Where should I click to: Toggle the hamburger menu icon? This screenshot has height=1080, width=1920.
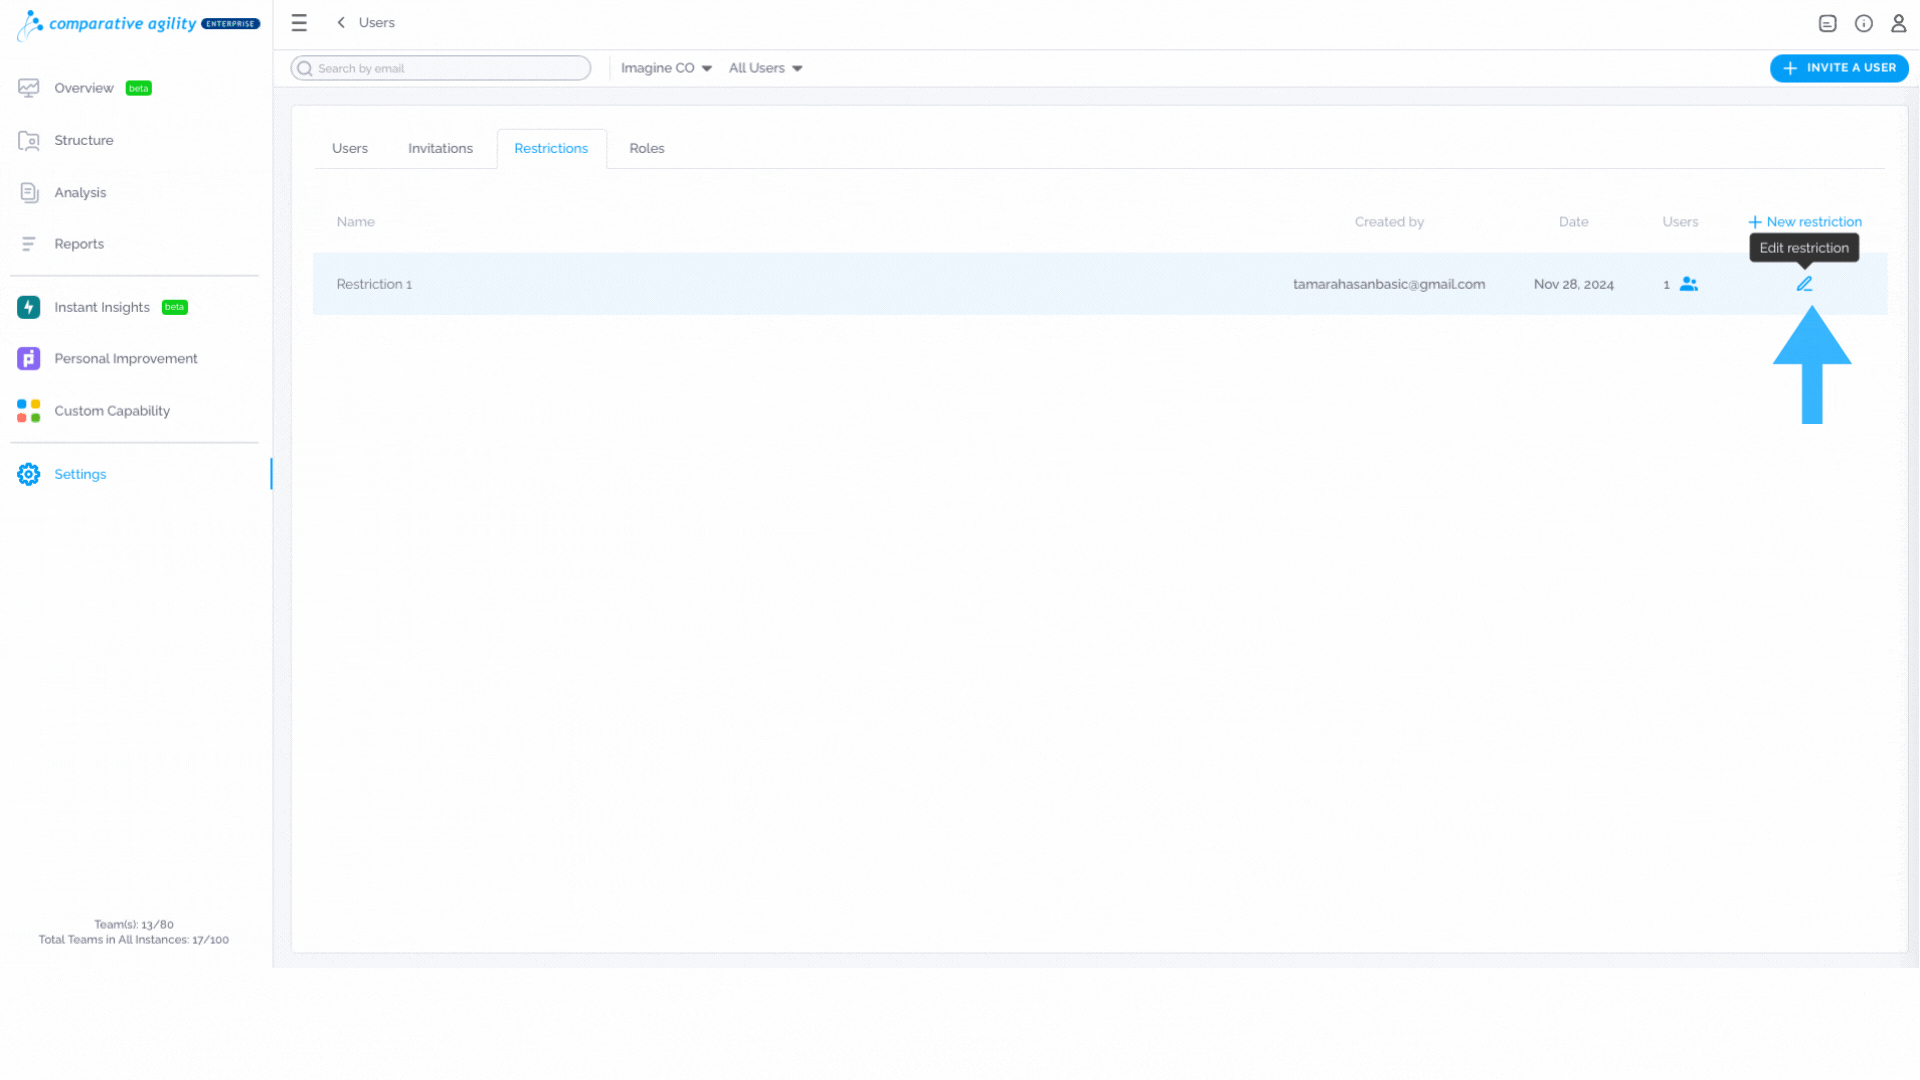tap(299, 22)
